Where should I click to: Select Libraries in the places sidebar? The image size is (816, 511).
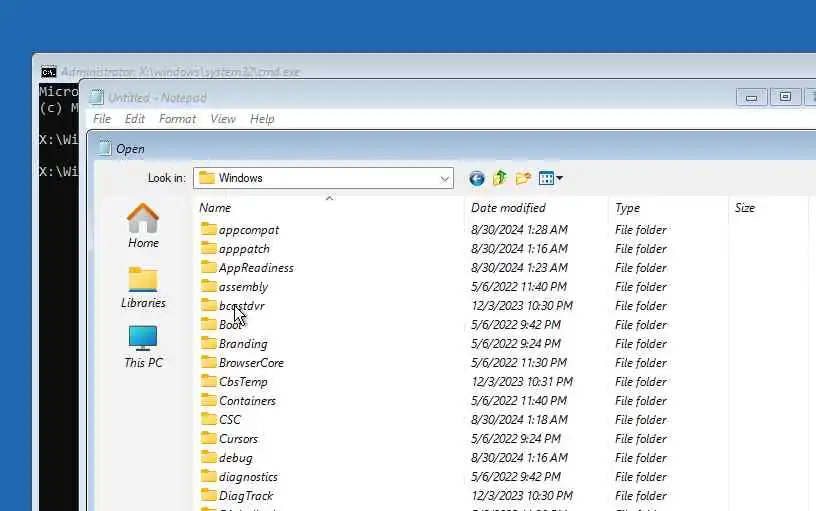pyautogui.click(x=143, y=288)
